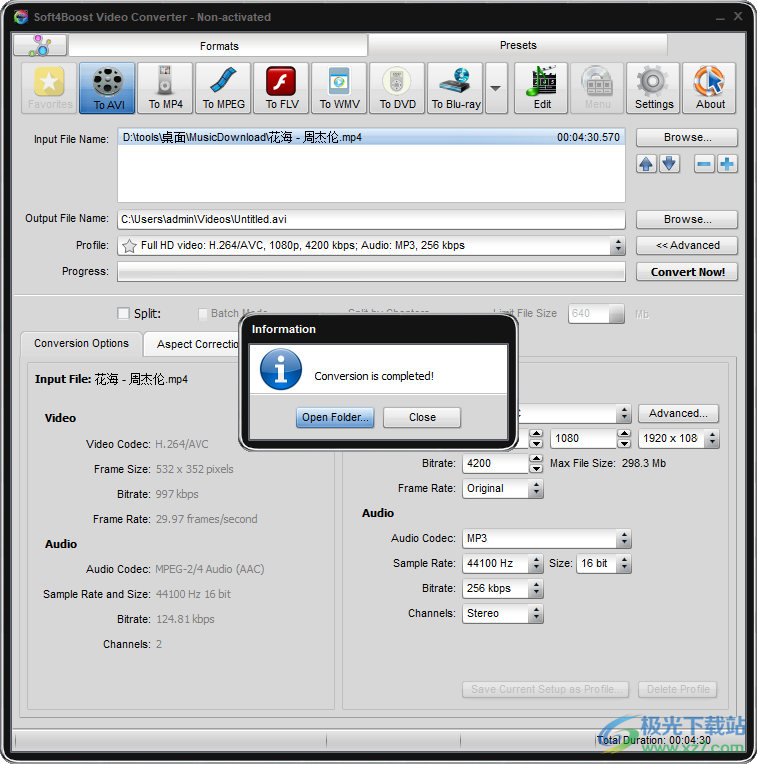Adjust the frame height 1080 stepper
This screenshot has width=757, height=764.
tap(624, 439)
